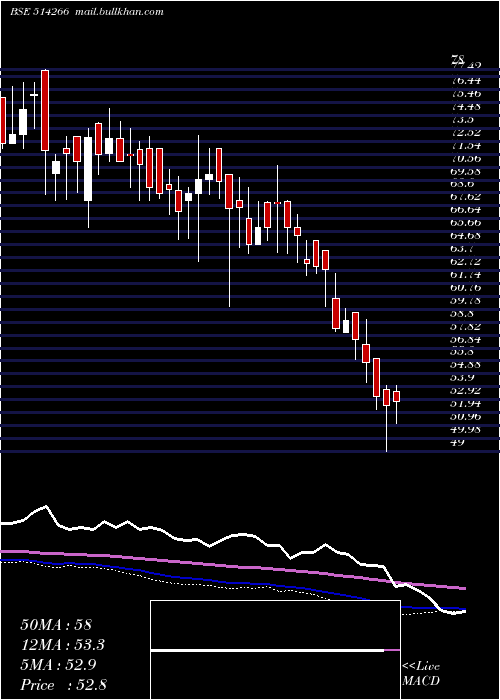500x700 pixels.
Task: Click the 61.74 price label
Action: (x=465, y=275)
